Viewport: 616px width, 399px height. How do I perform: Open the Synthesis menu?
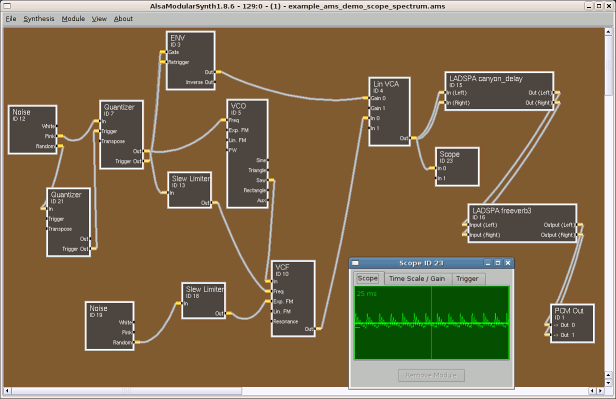38,18
